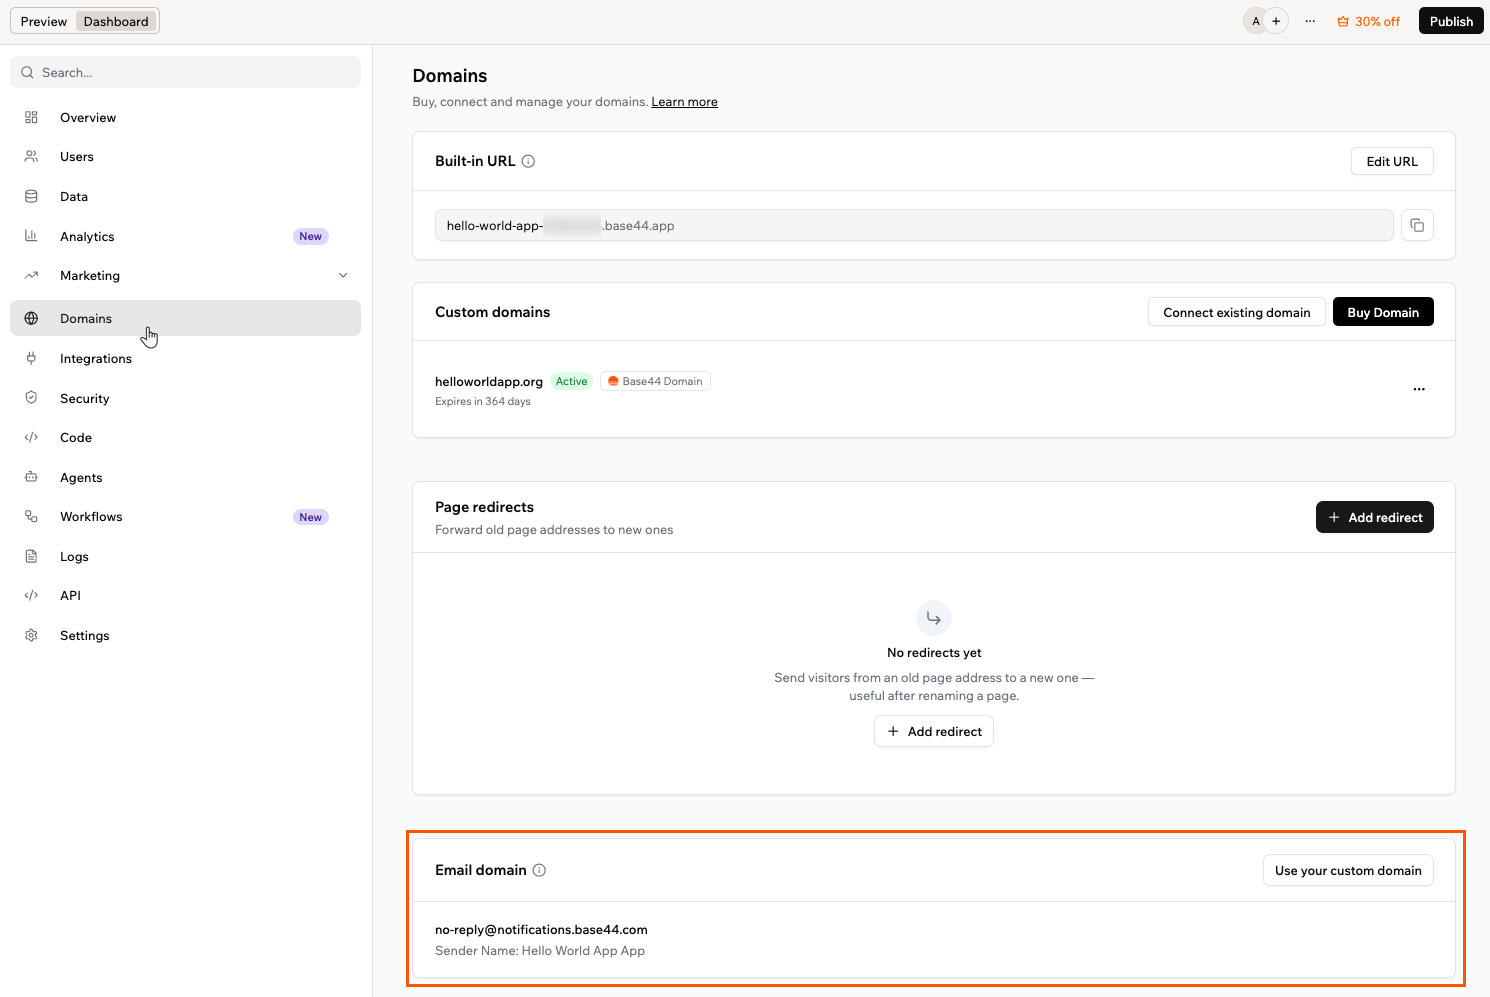This screenshot has width=1490, height=997.
Task: Click the Integrations plug icon
Action: coord(31,358)
